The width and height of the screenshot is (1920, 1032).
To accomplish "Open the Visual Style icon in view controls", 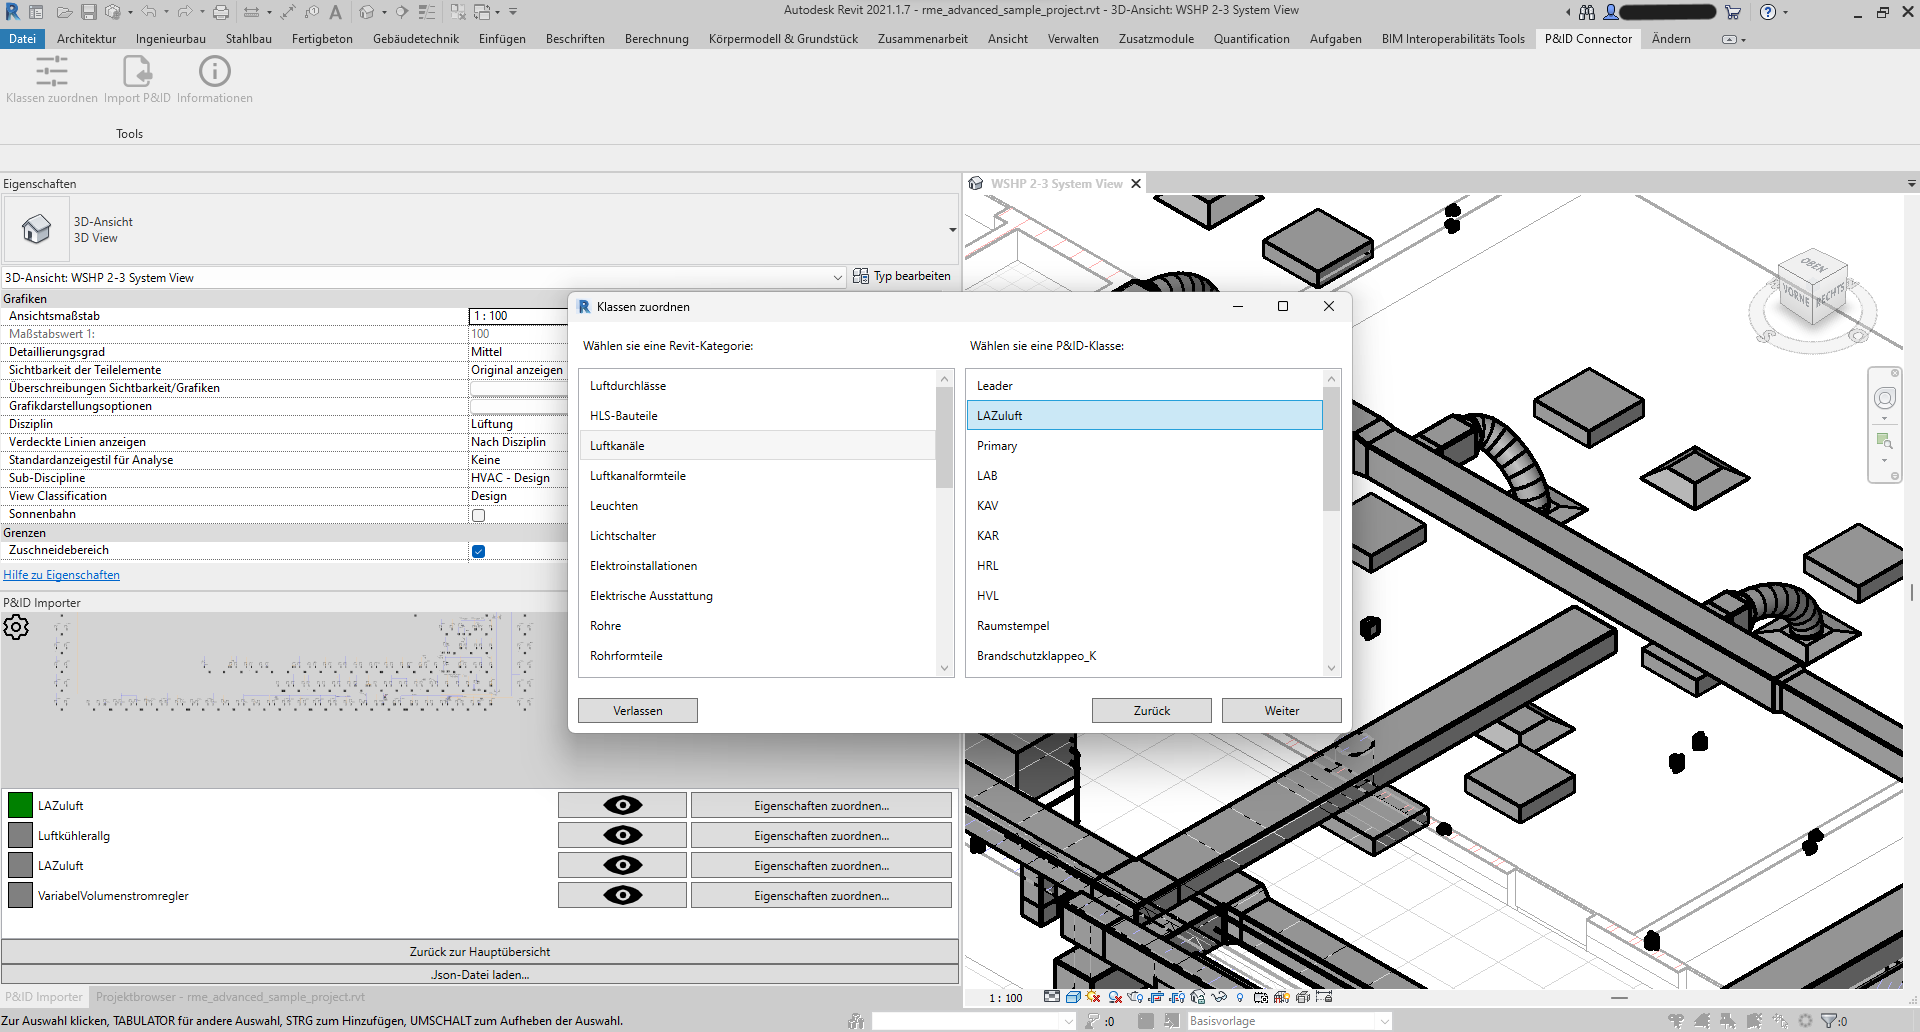I will pos(1073,997).
